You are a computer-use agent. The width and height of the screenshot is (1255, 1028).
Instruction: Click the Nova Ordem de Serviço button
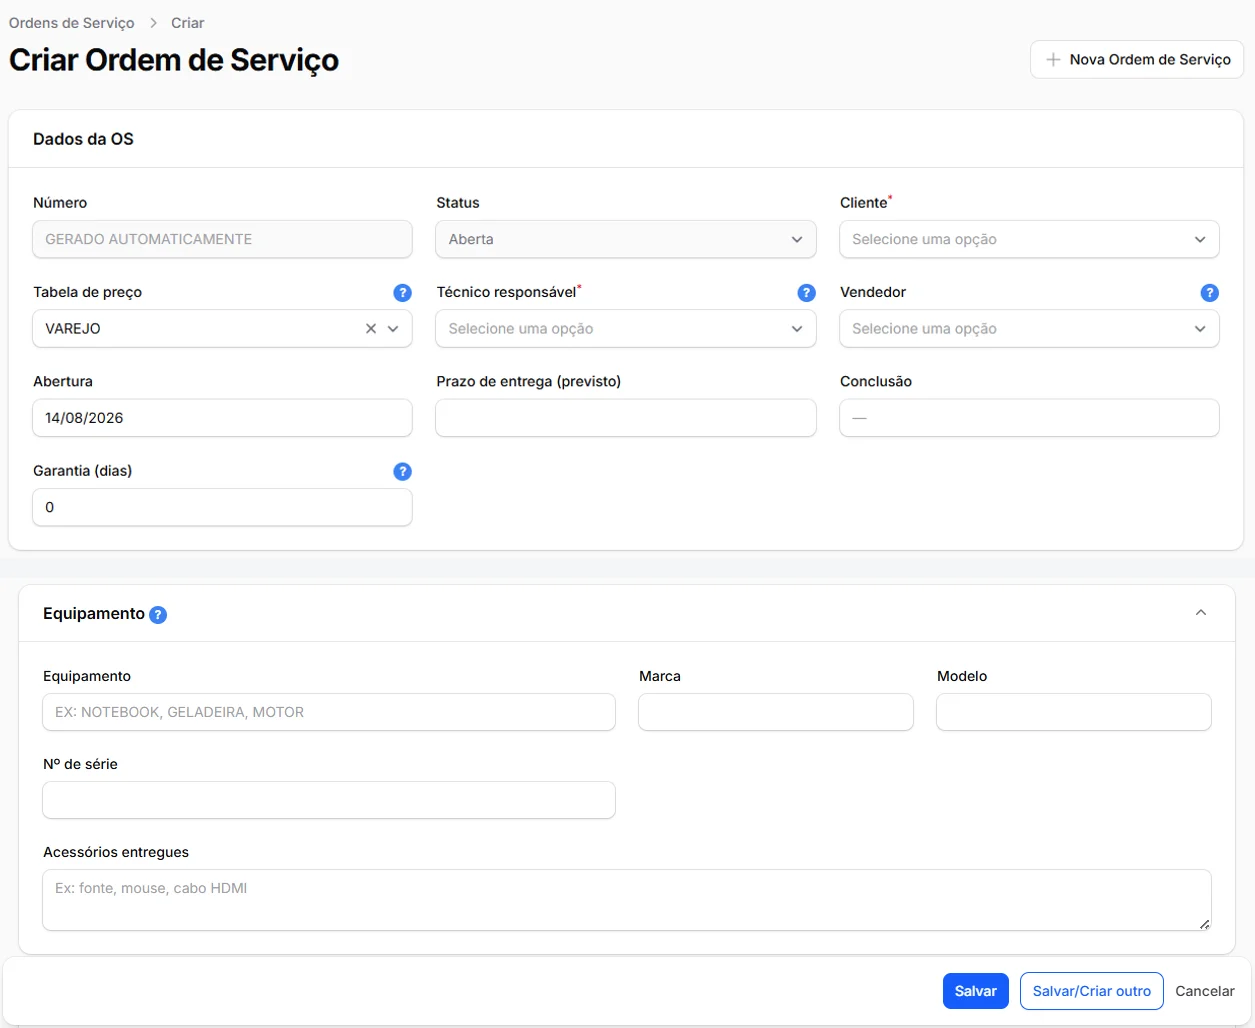click(1137, 60)
